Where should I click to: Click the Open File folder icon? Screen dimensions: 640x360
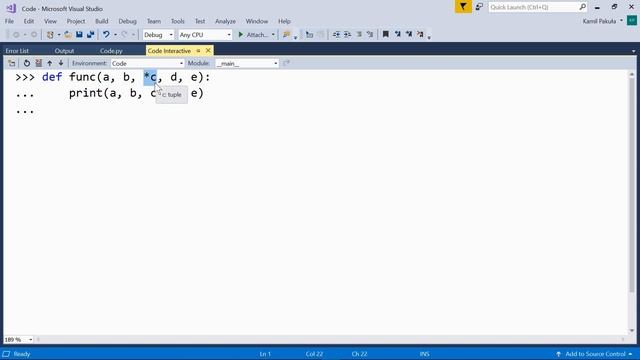tap(68, 35)
